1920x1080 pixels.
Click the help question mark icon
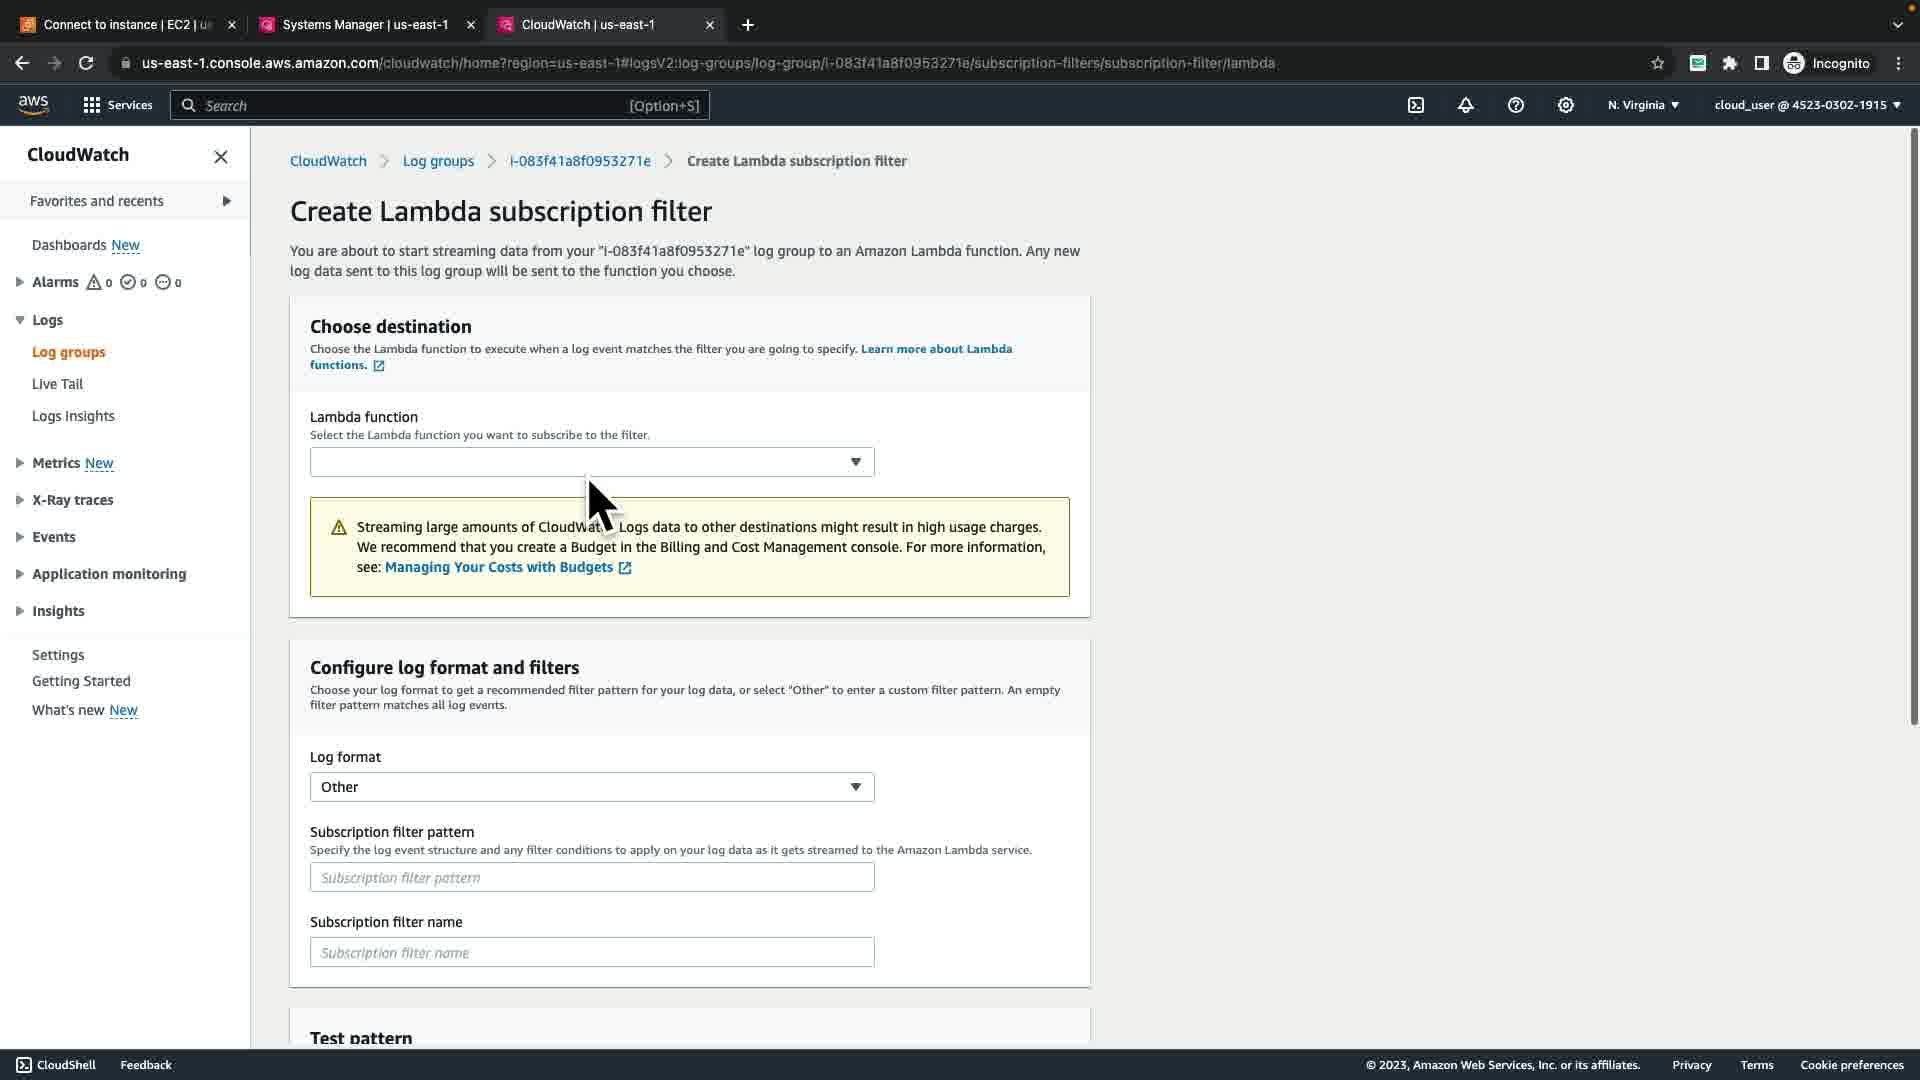1516,105
